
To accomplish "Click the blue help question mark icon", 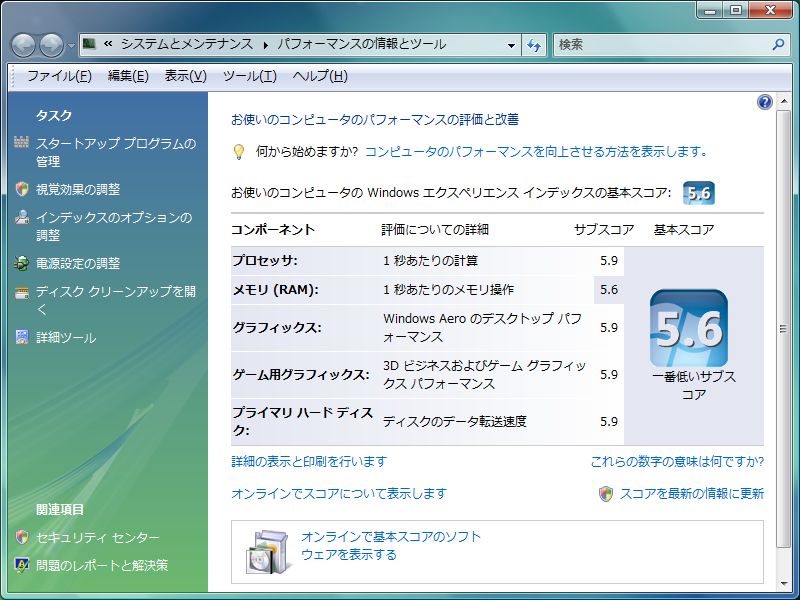I will tap(764, 102).
